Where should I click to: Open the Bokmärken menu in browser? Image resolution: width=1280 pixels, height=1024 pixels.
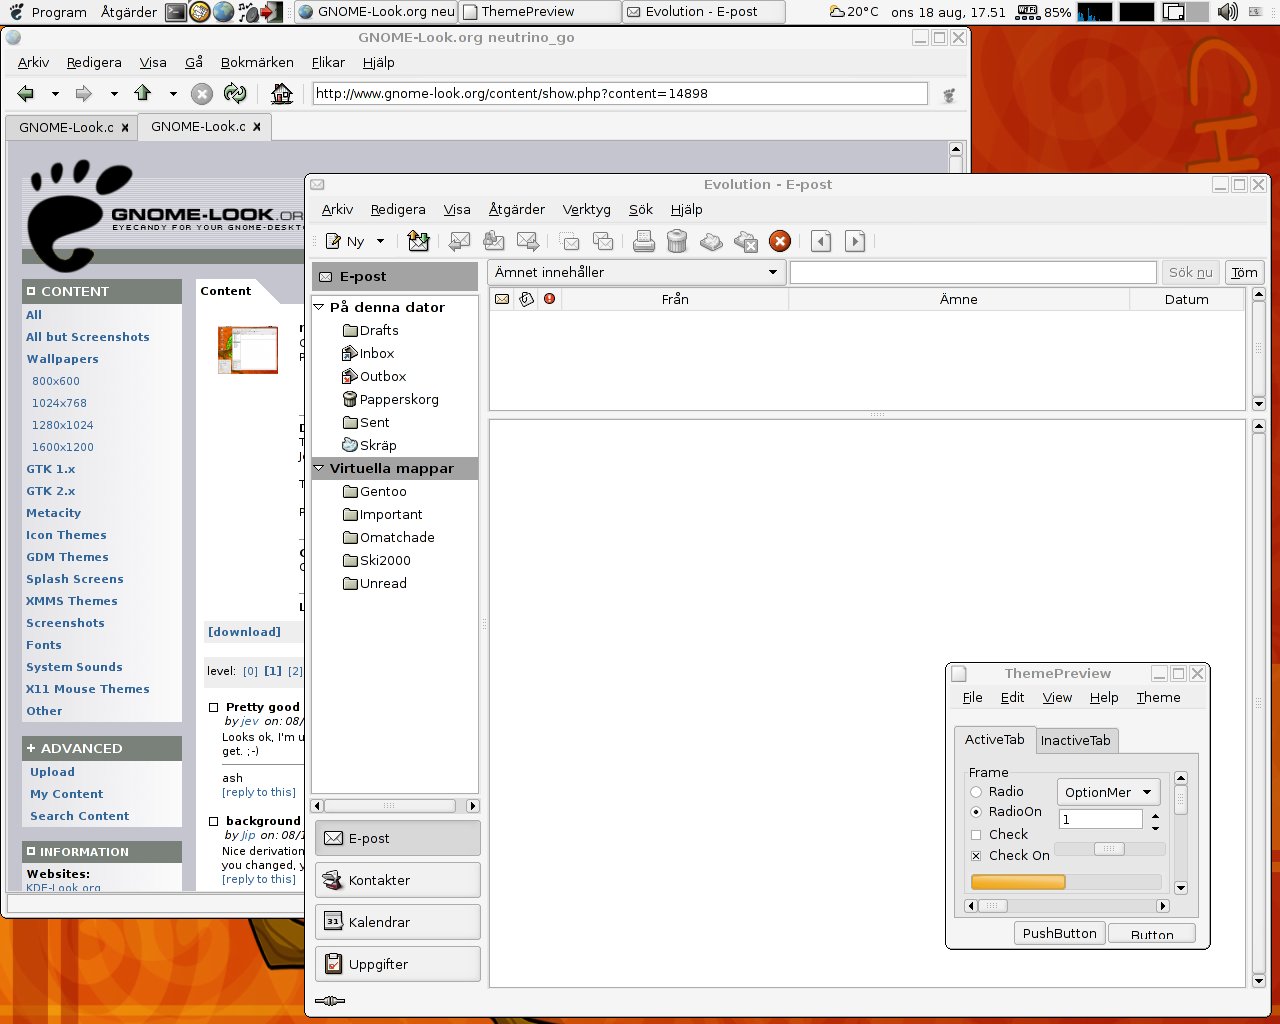tap(257, 62)
